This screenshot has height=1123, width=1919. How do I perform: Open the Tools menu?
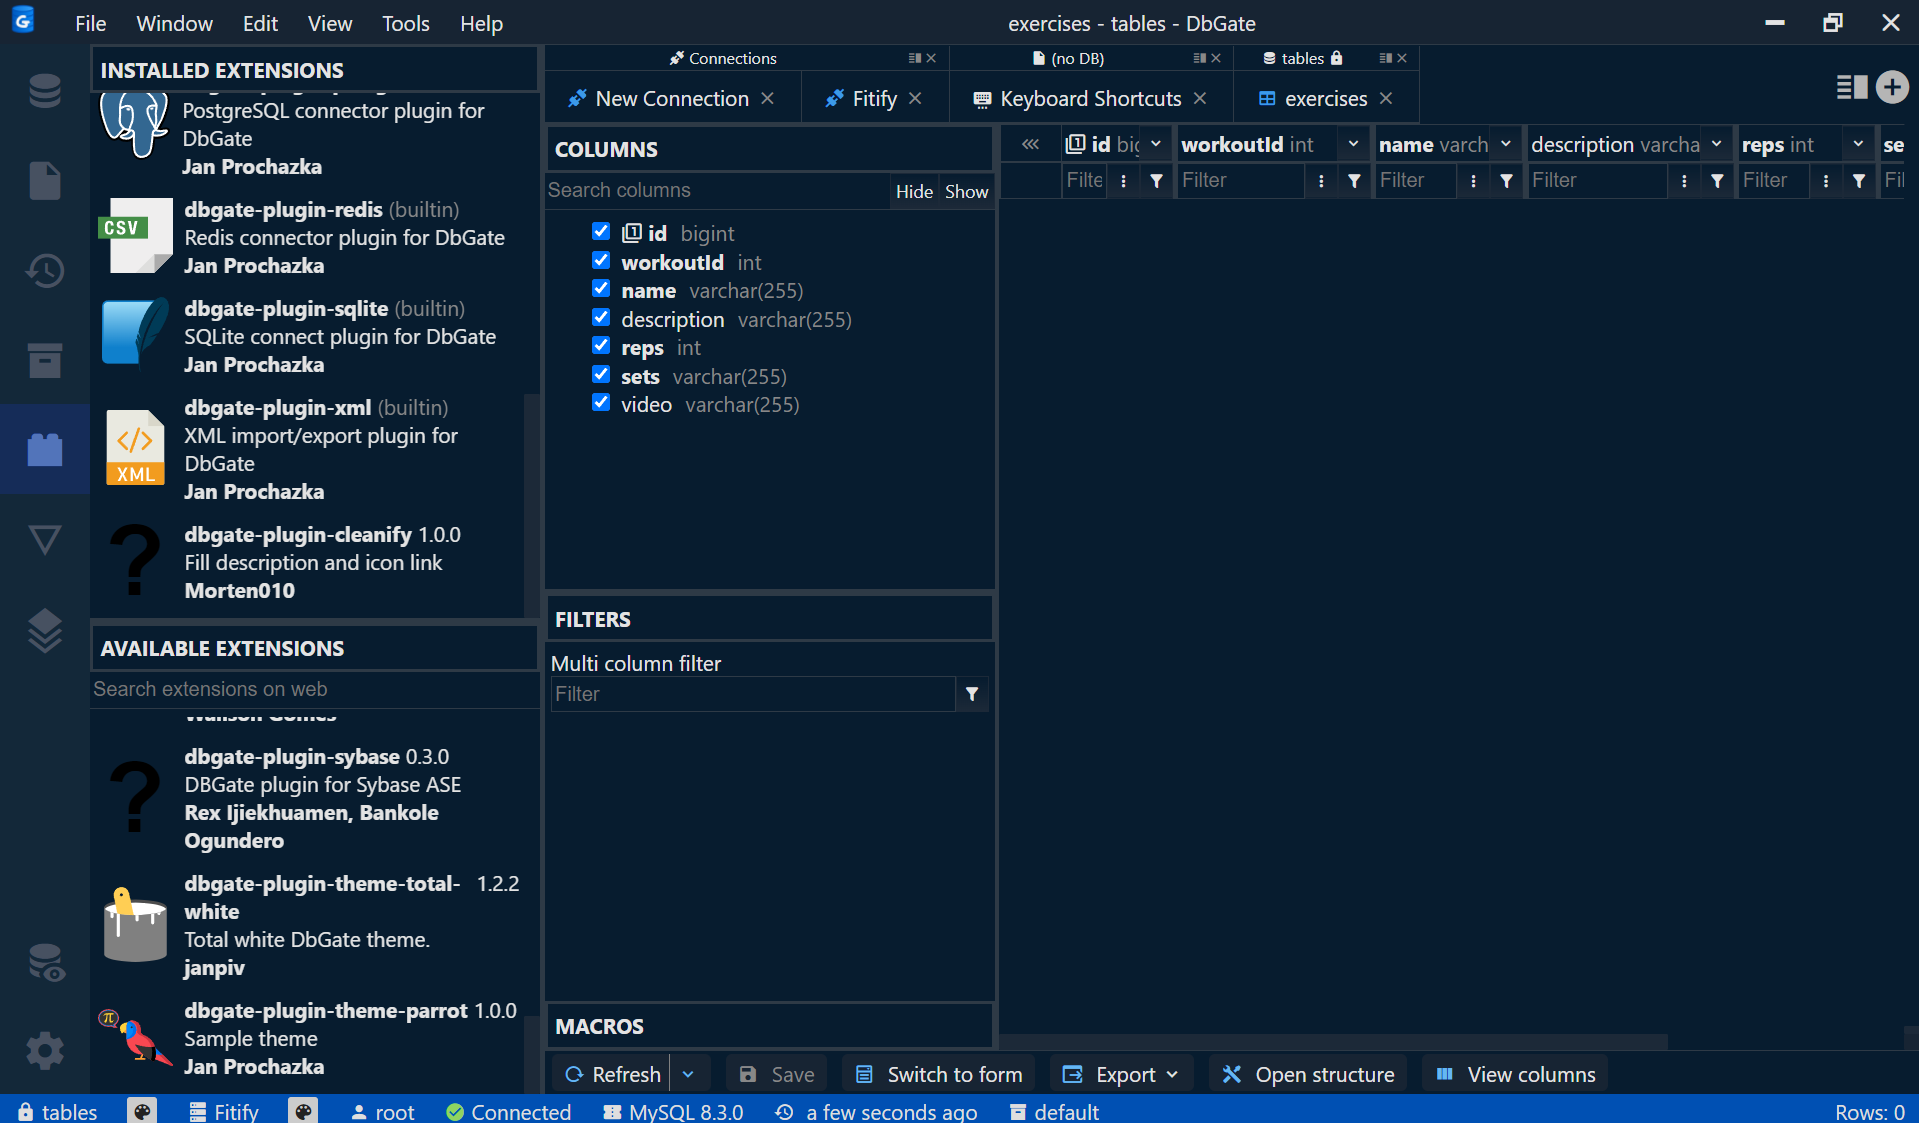[x=405, y=23]
